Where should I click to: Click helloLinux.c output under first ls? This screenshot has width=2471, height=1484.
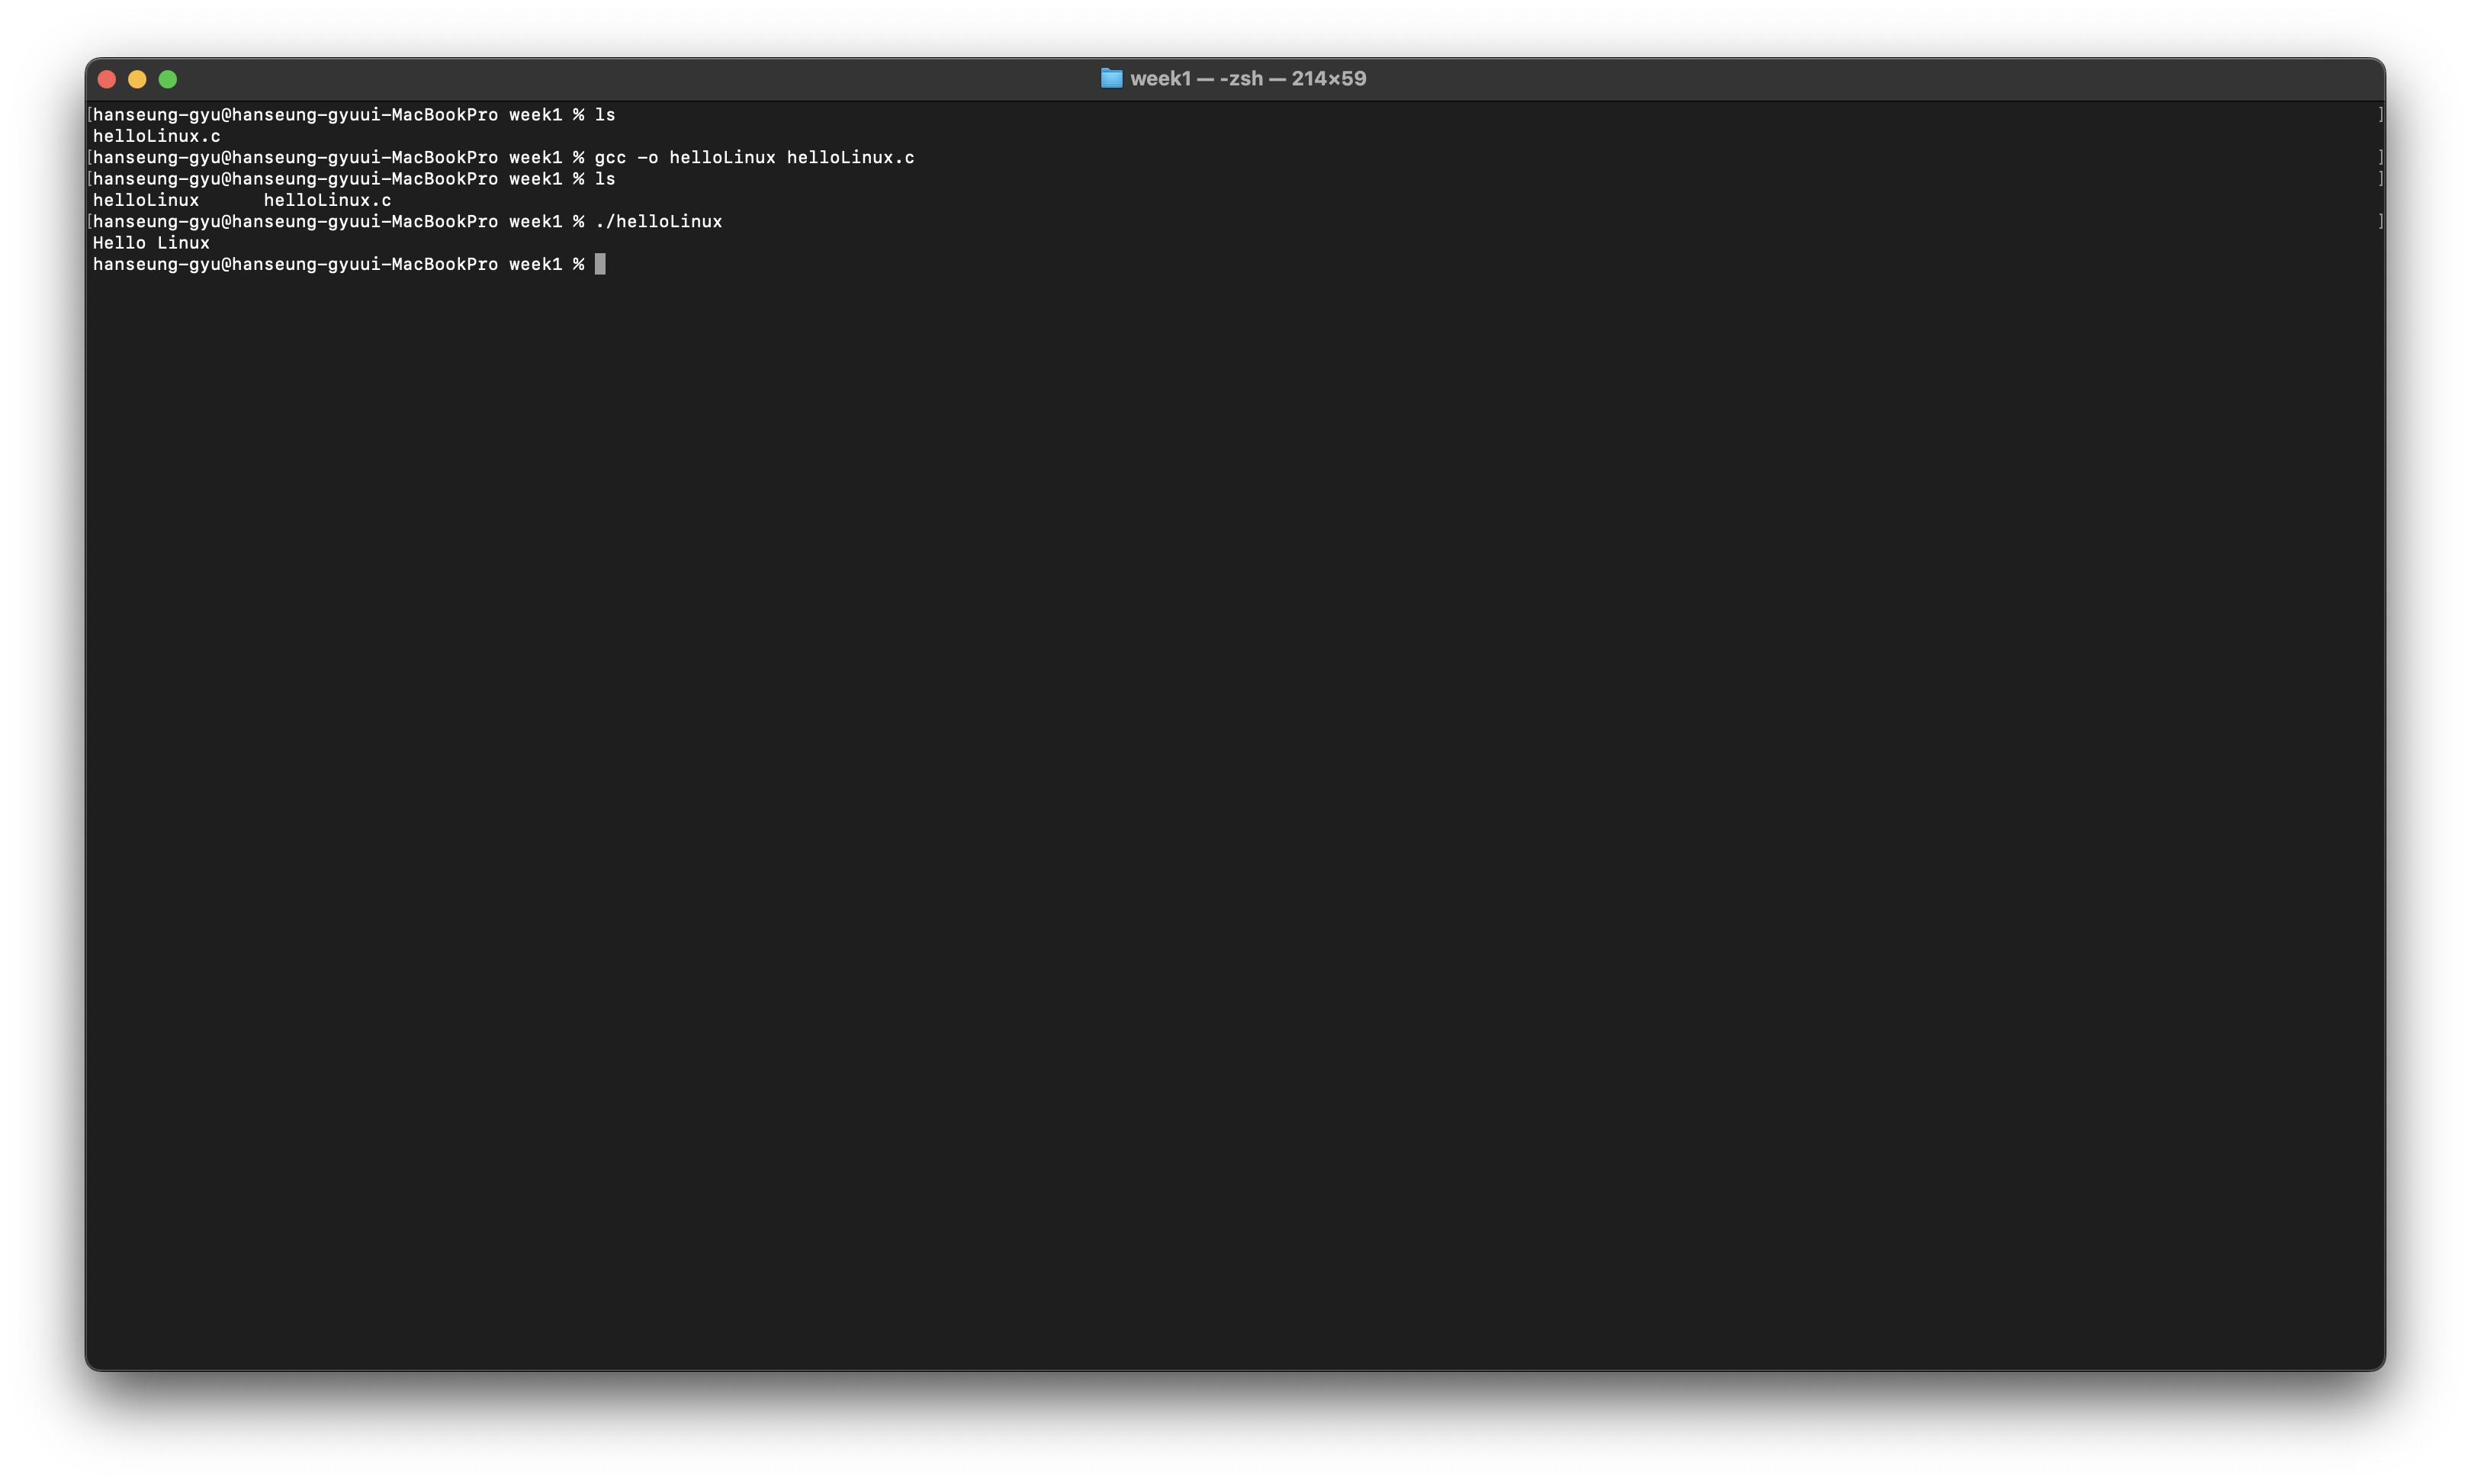[x=156, y=136]
